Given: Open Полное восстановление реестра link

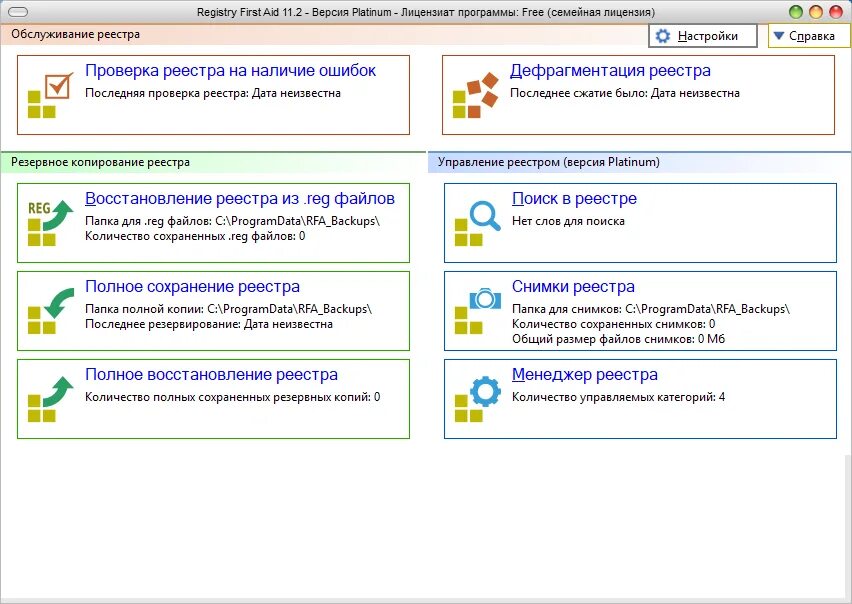Looking at the screenshot, I should [211, 375].
